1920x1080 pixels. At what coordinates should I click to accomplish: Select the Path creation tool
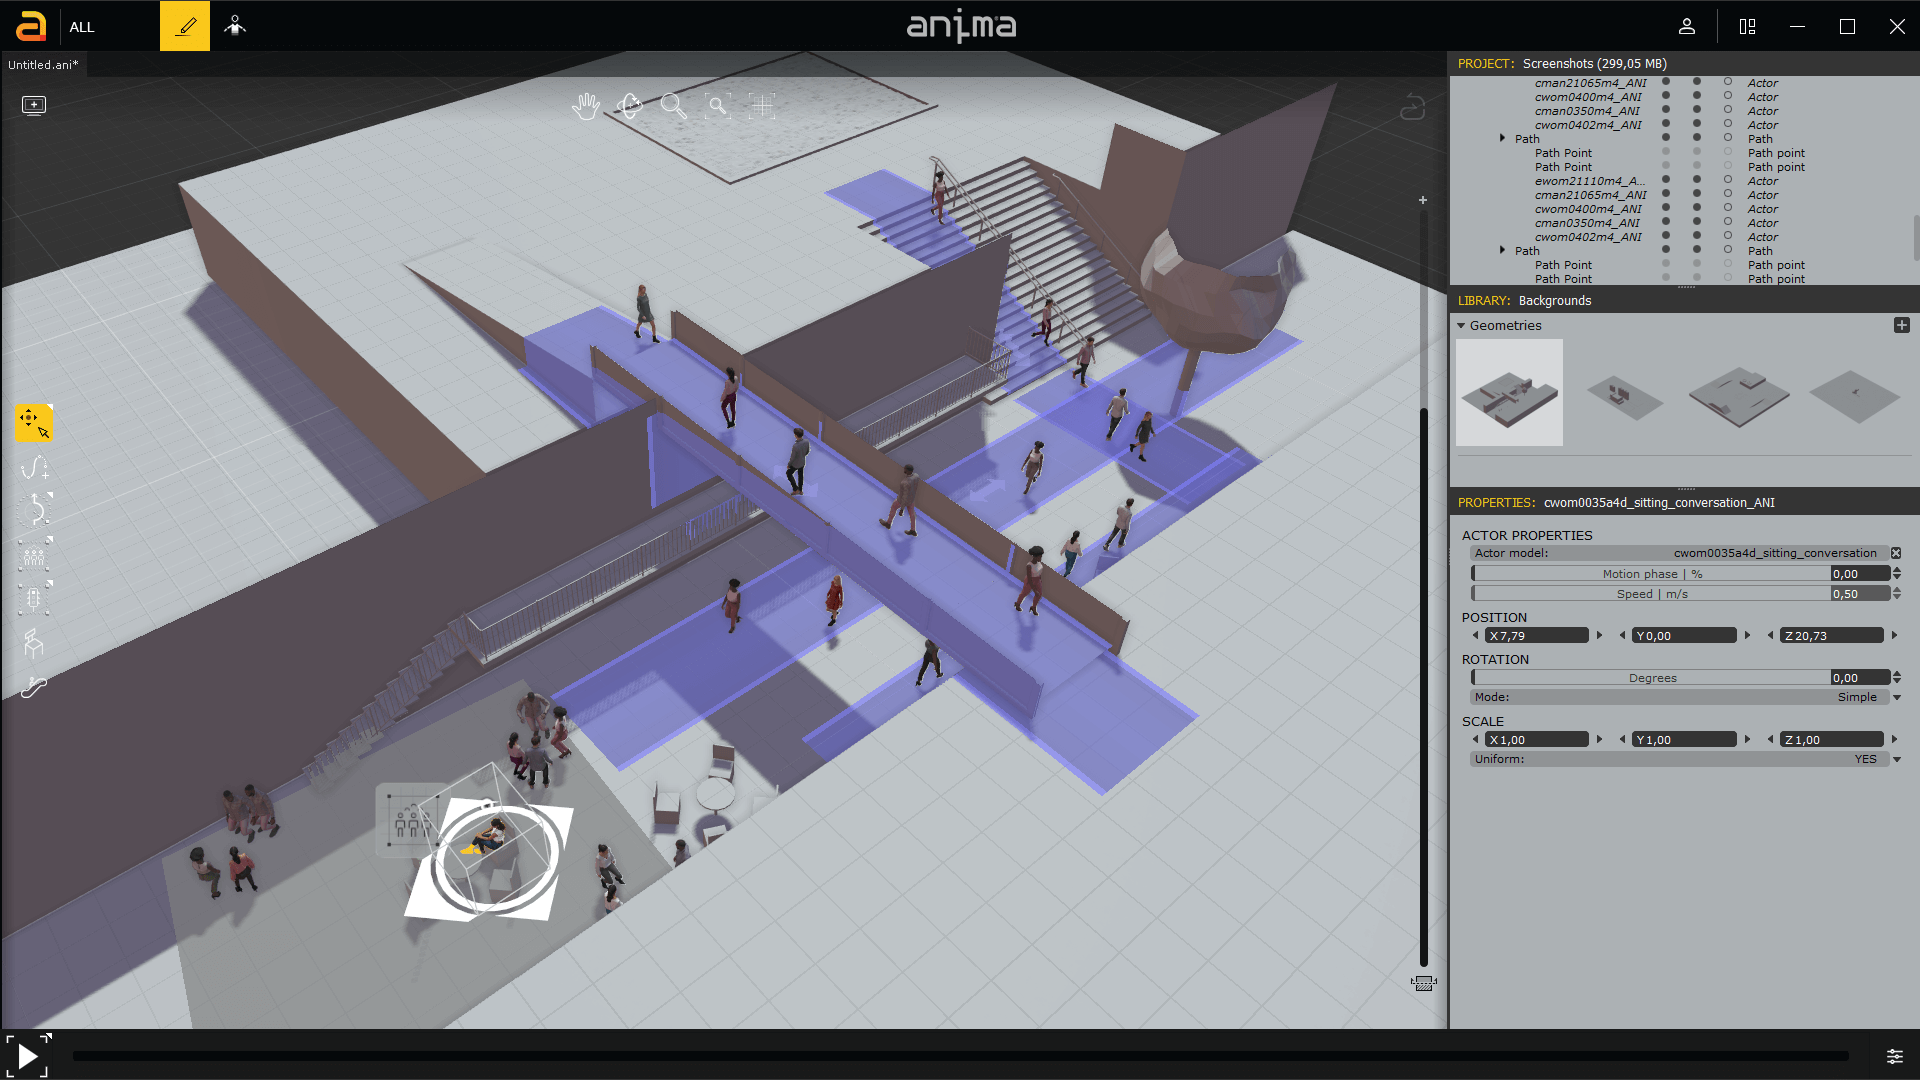36,467
